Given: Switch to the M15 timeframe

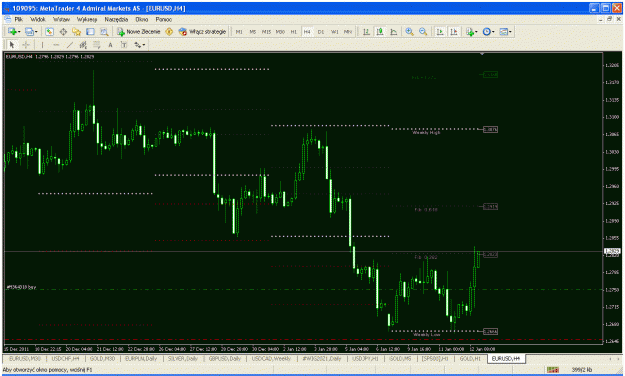Looking at the screenshot, I should pos(266,32).
